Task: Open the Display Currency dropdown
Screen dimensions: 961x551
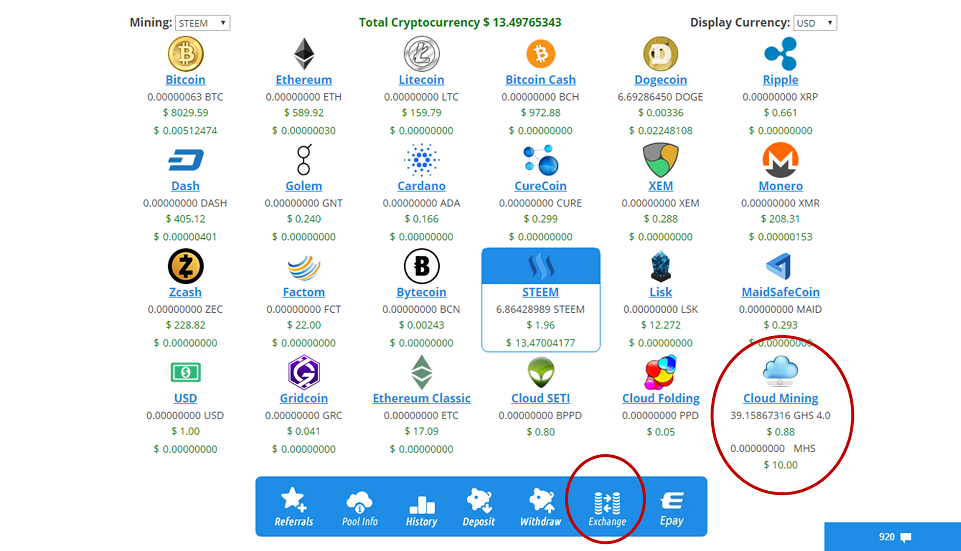Action: tap(815, 23)
